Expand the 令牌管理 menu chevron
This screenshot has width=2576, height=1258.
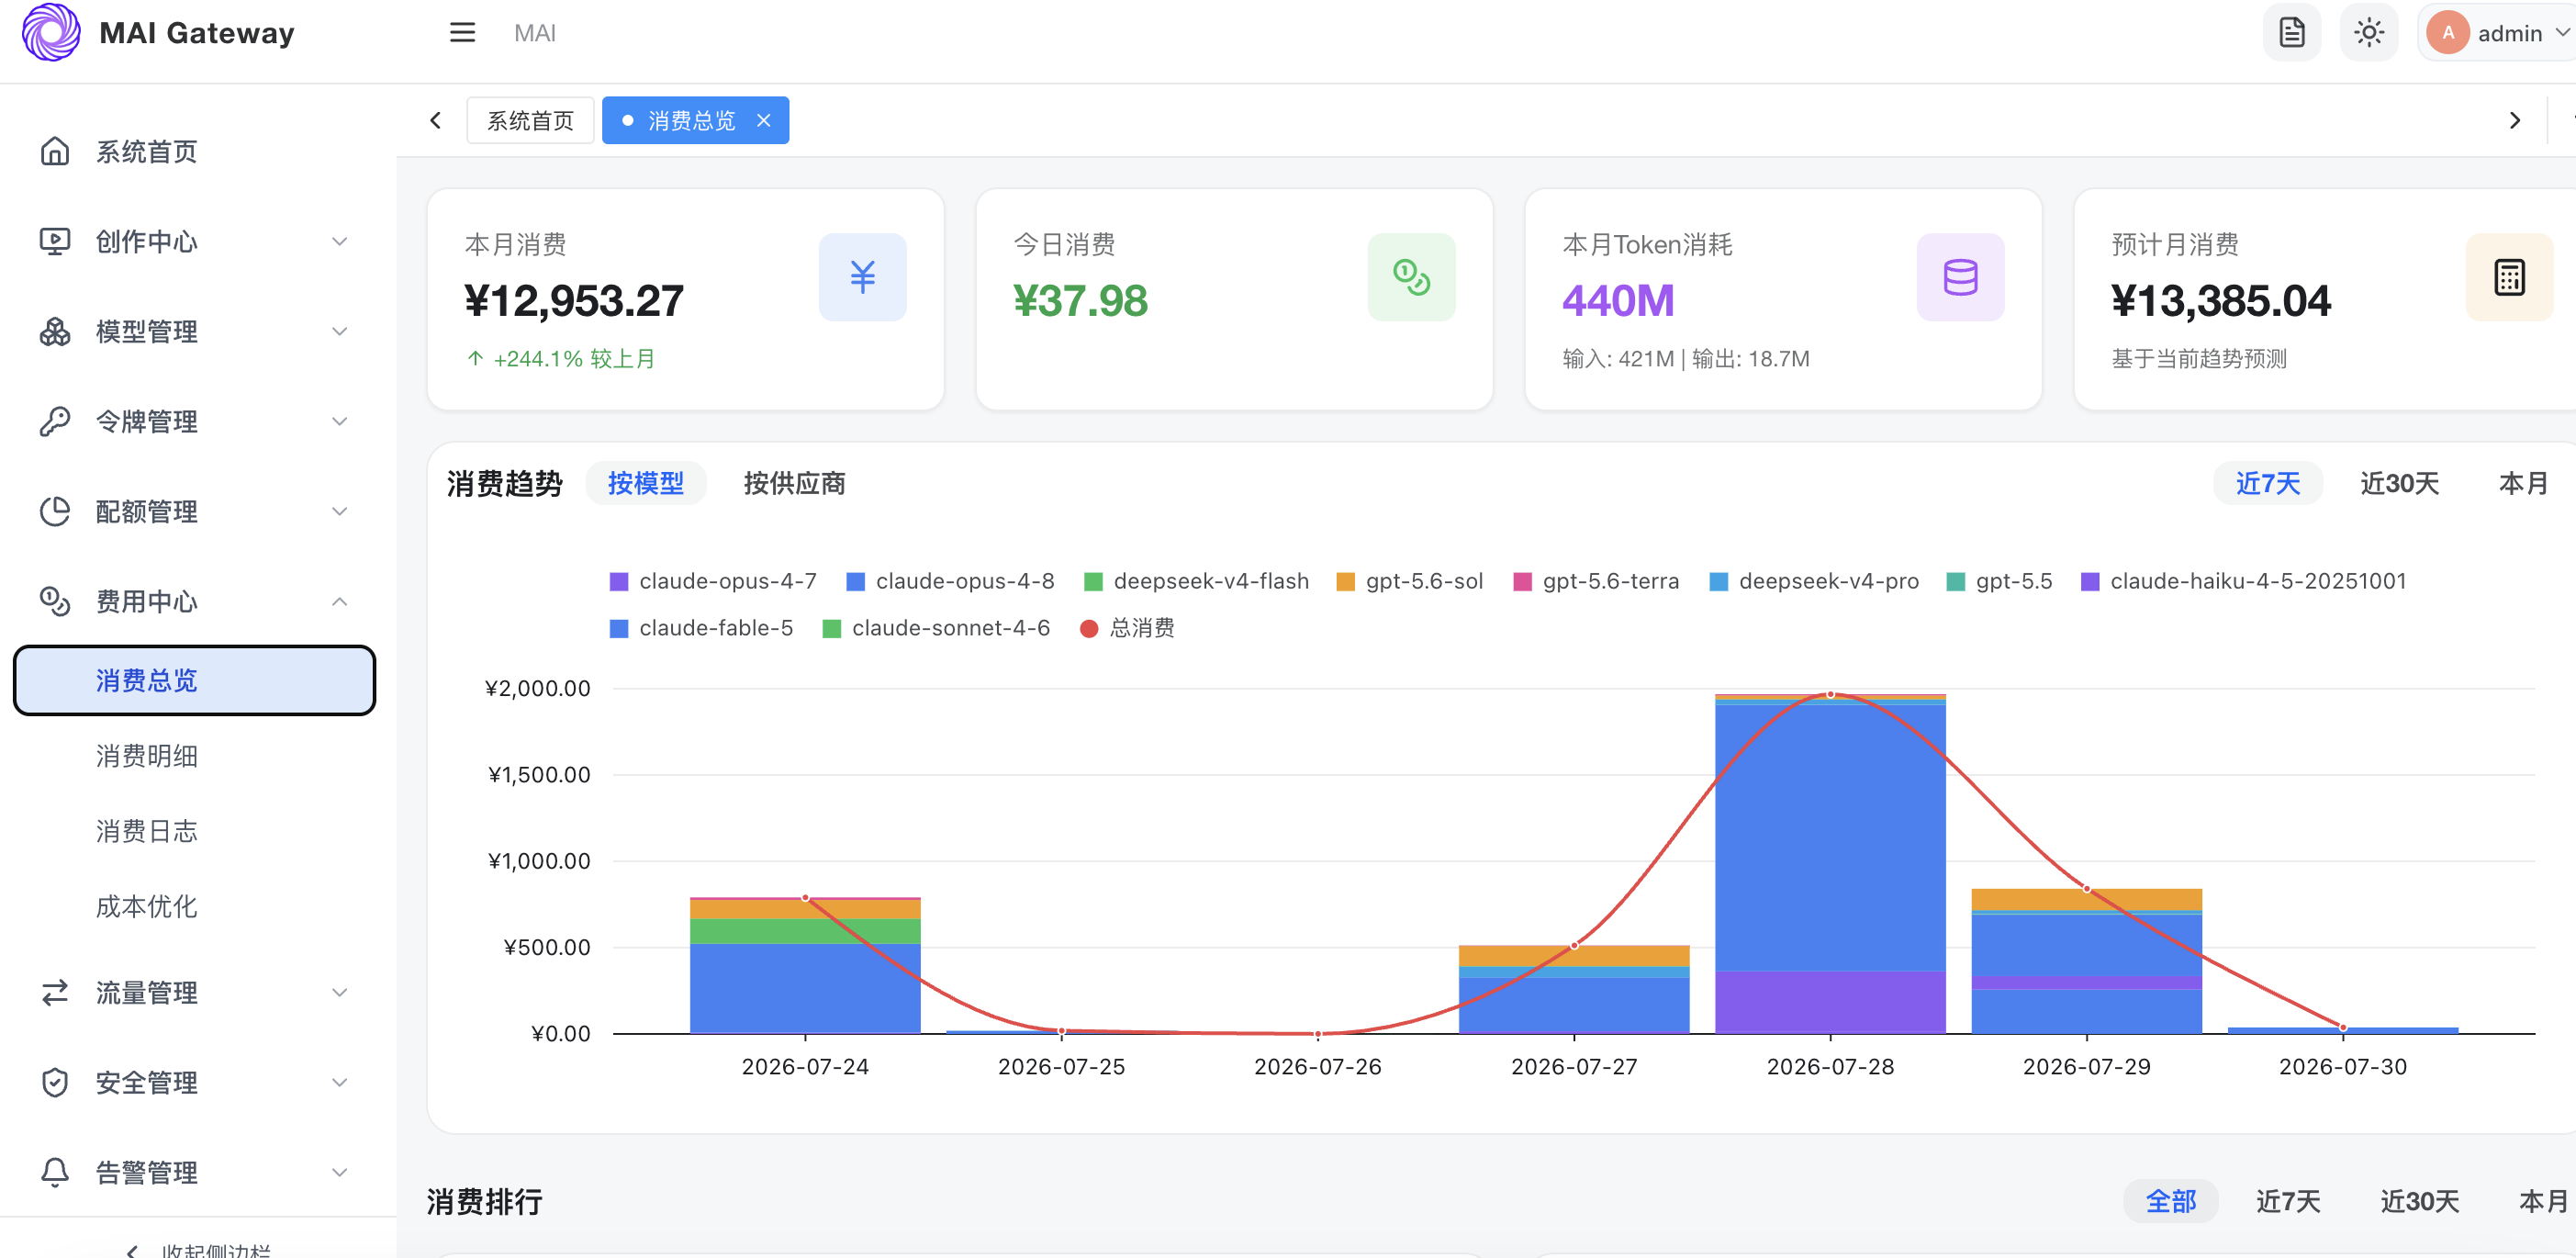[340, 421]
